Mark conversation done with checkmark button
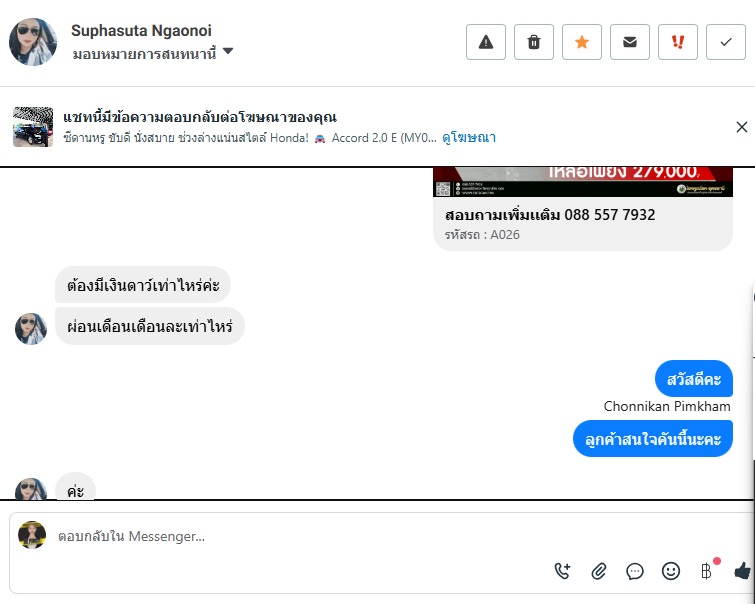This screenshot has width=755, height=604. 726,42
